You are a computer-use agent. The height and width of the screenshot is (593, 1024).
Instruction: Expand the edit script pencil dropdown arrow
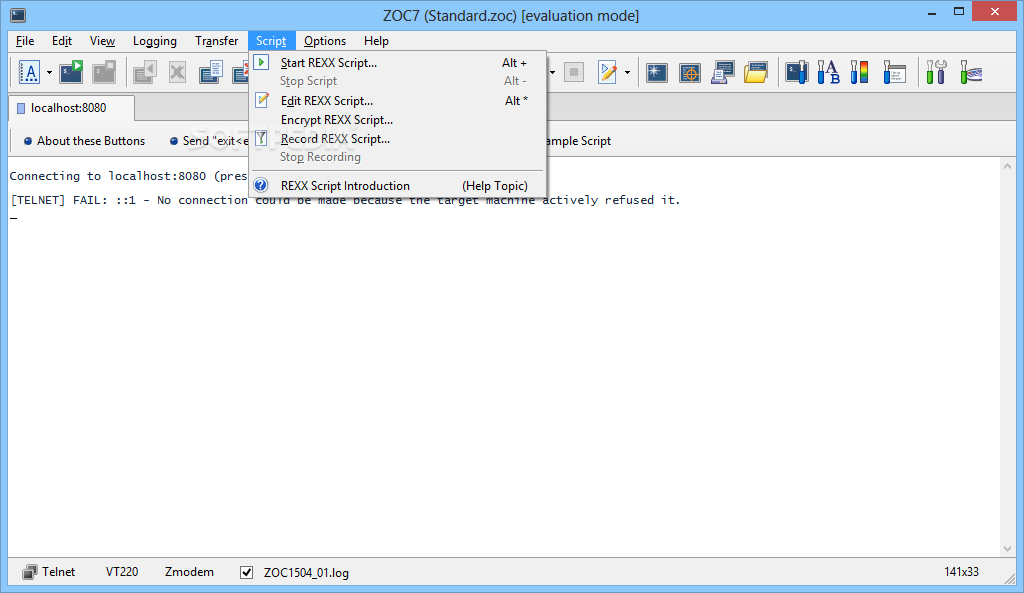628,72
